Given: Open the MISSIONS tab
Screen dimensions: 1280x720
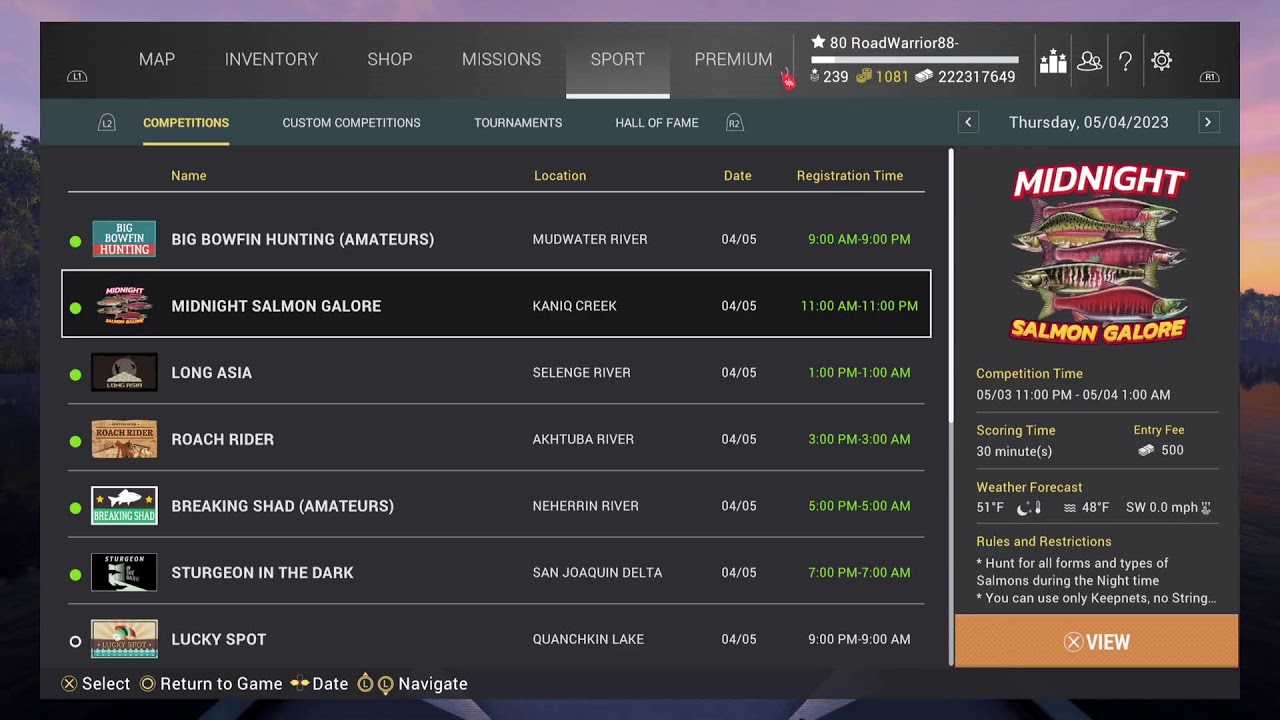Looking at the screenshot, I should (x=501, y=60).
